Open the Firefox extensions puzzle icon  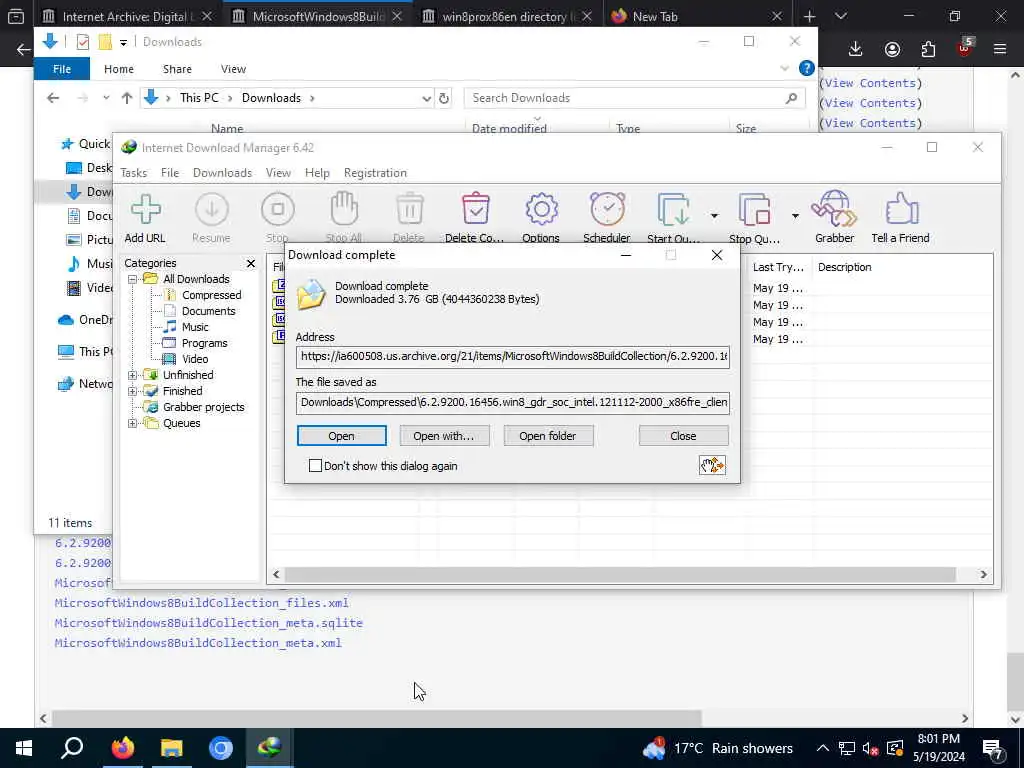click(x=928, y=49)
